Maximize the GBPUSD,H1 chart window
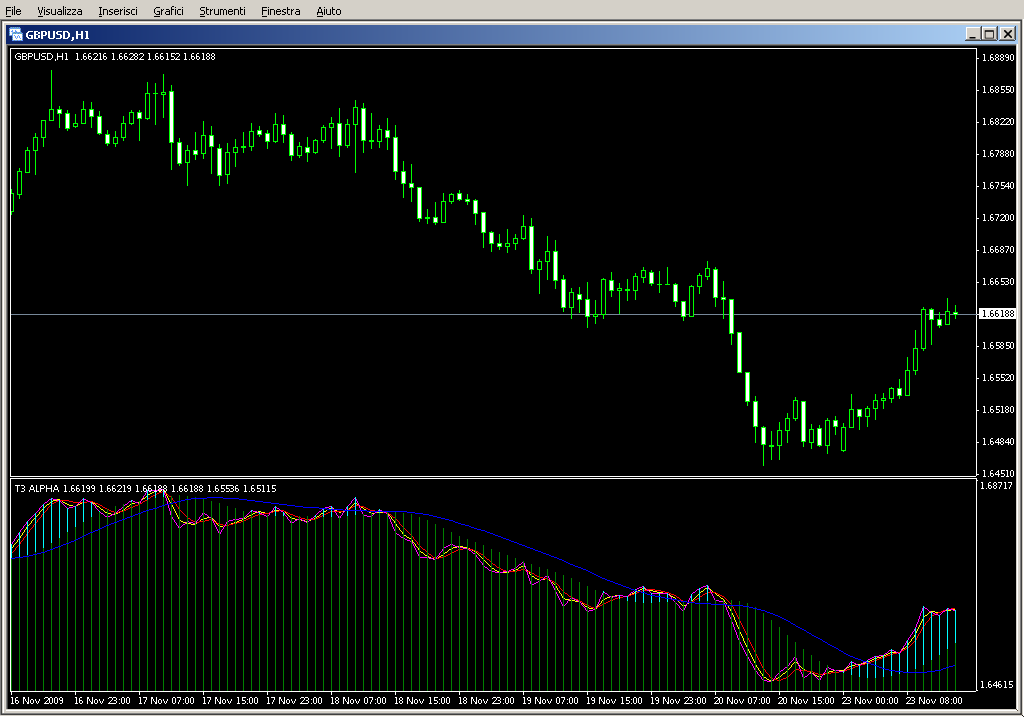 point(989,34)
